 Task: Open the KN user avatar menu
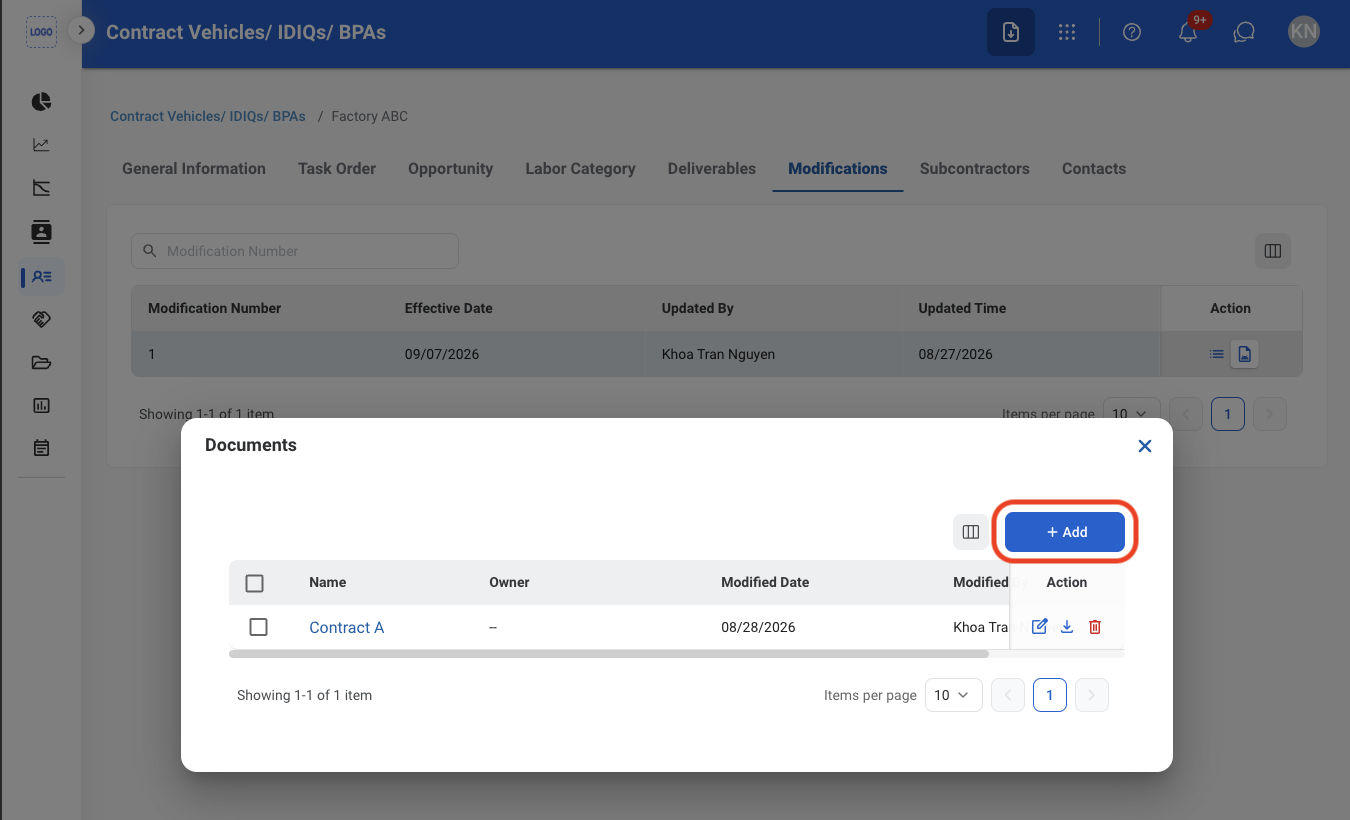1304,32
